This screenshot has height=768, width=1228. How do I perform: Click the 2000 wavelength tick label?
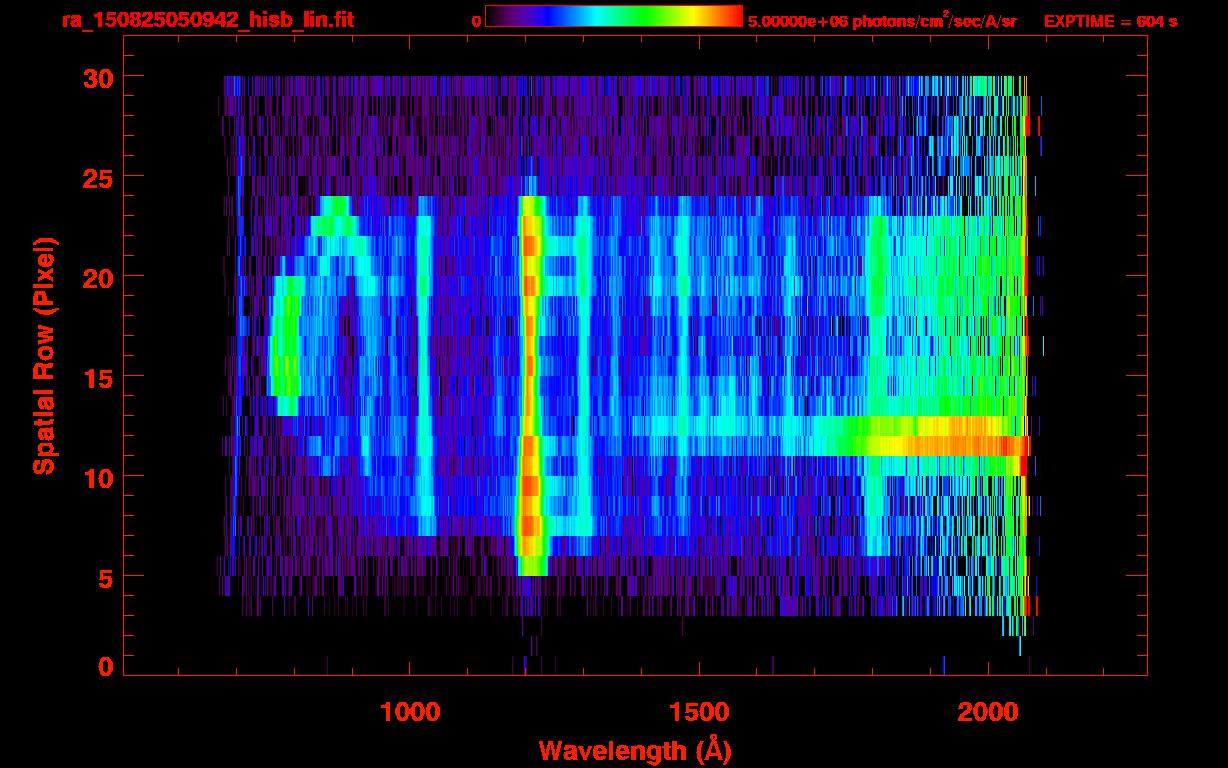(988, 711)
